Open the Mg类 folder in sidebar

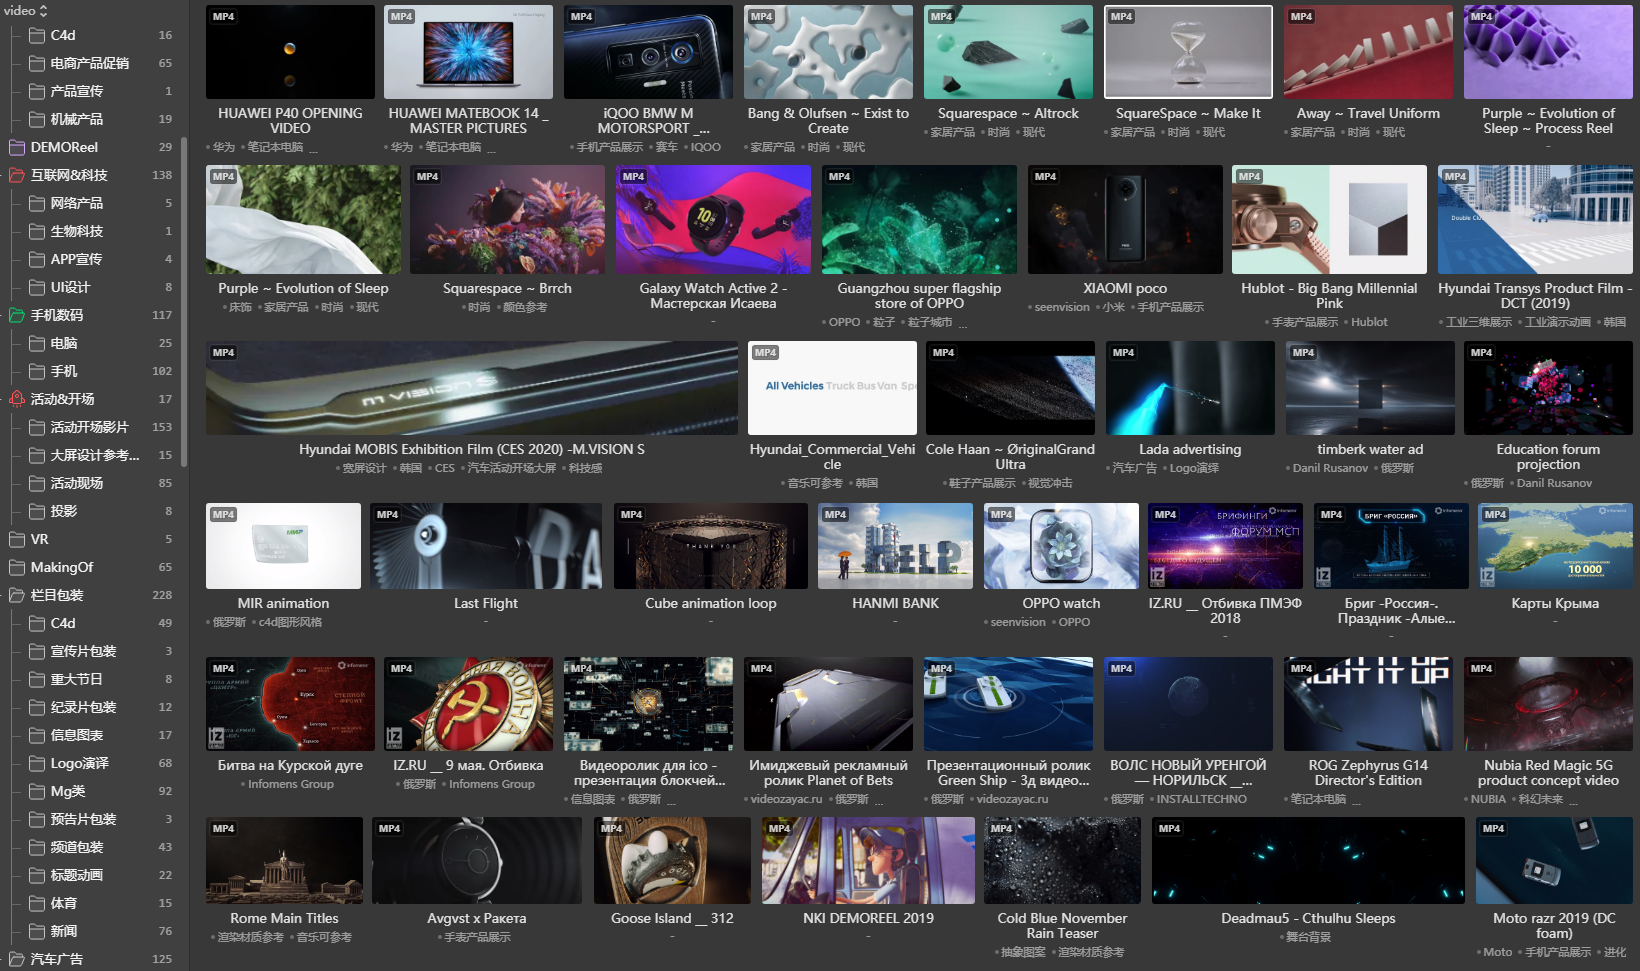pos(67,791)
